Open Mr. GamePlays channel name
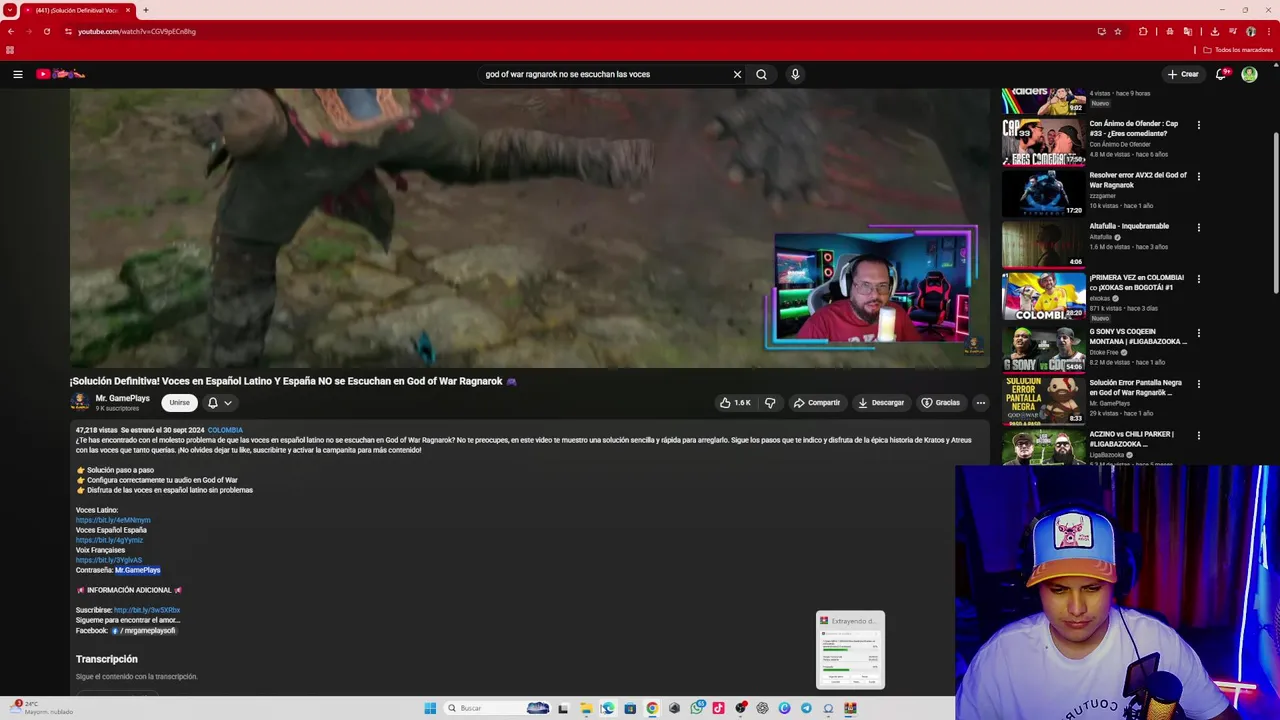The image size is (1280, 720). pos(122,398)
